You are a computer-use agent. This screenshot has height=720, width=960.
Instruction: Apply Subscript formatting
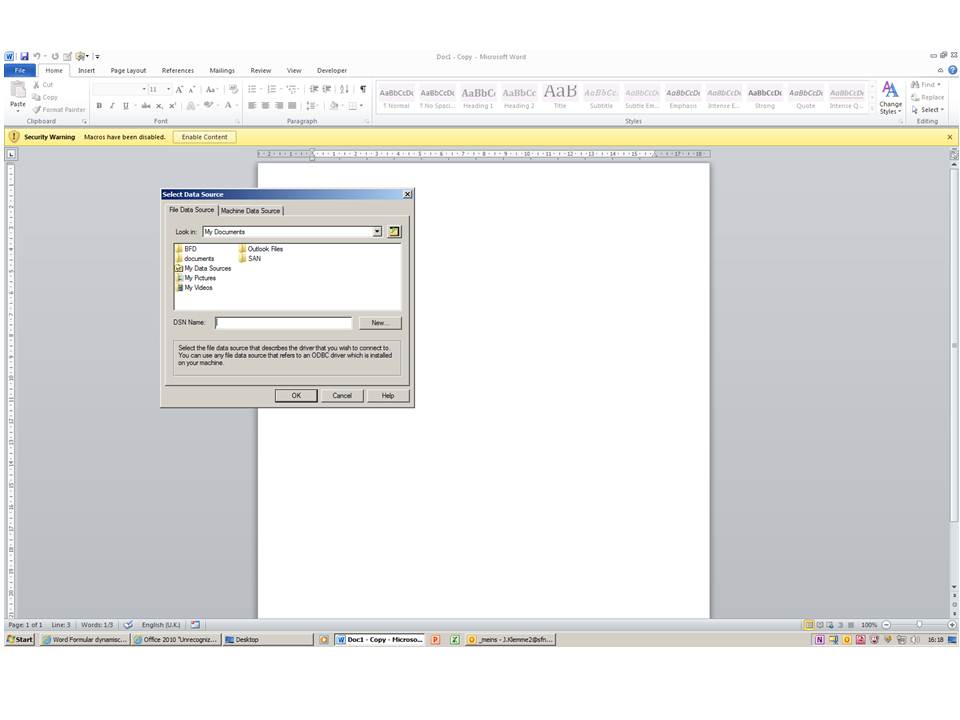[159, 106]
